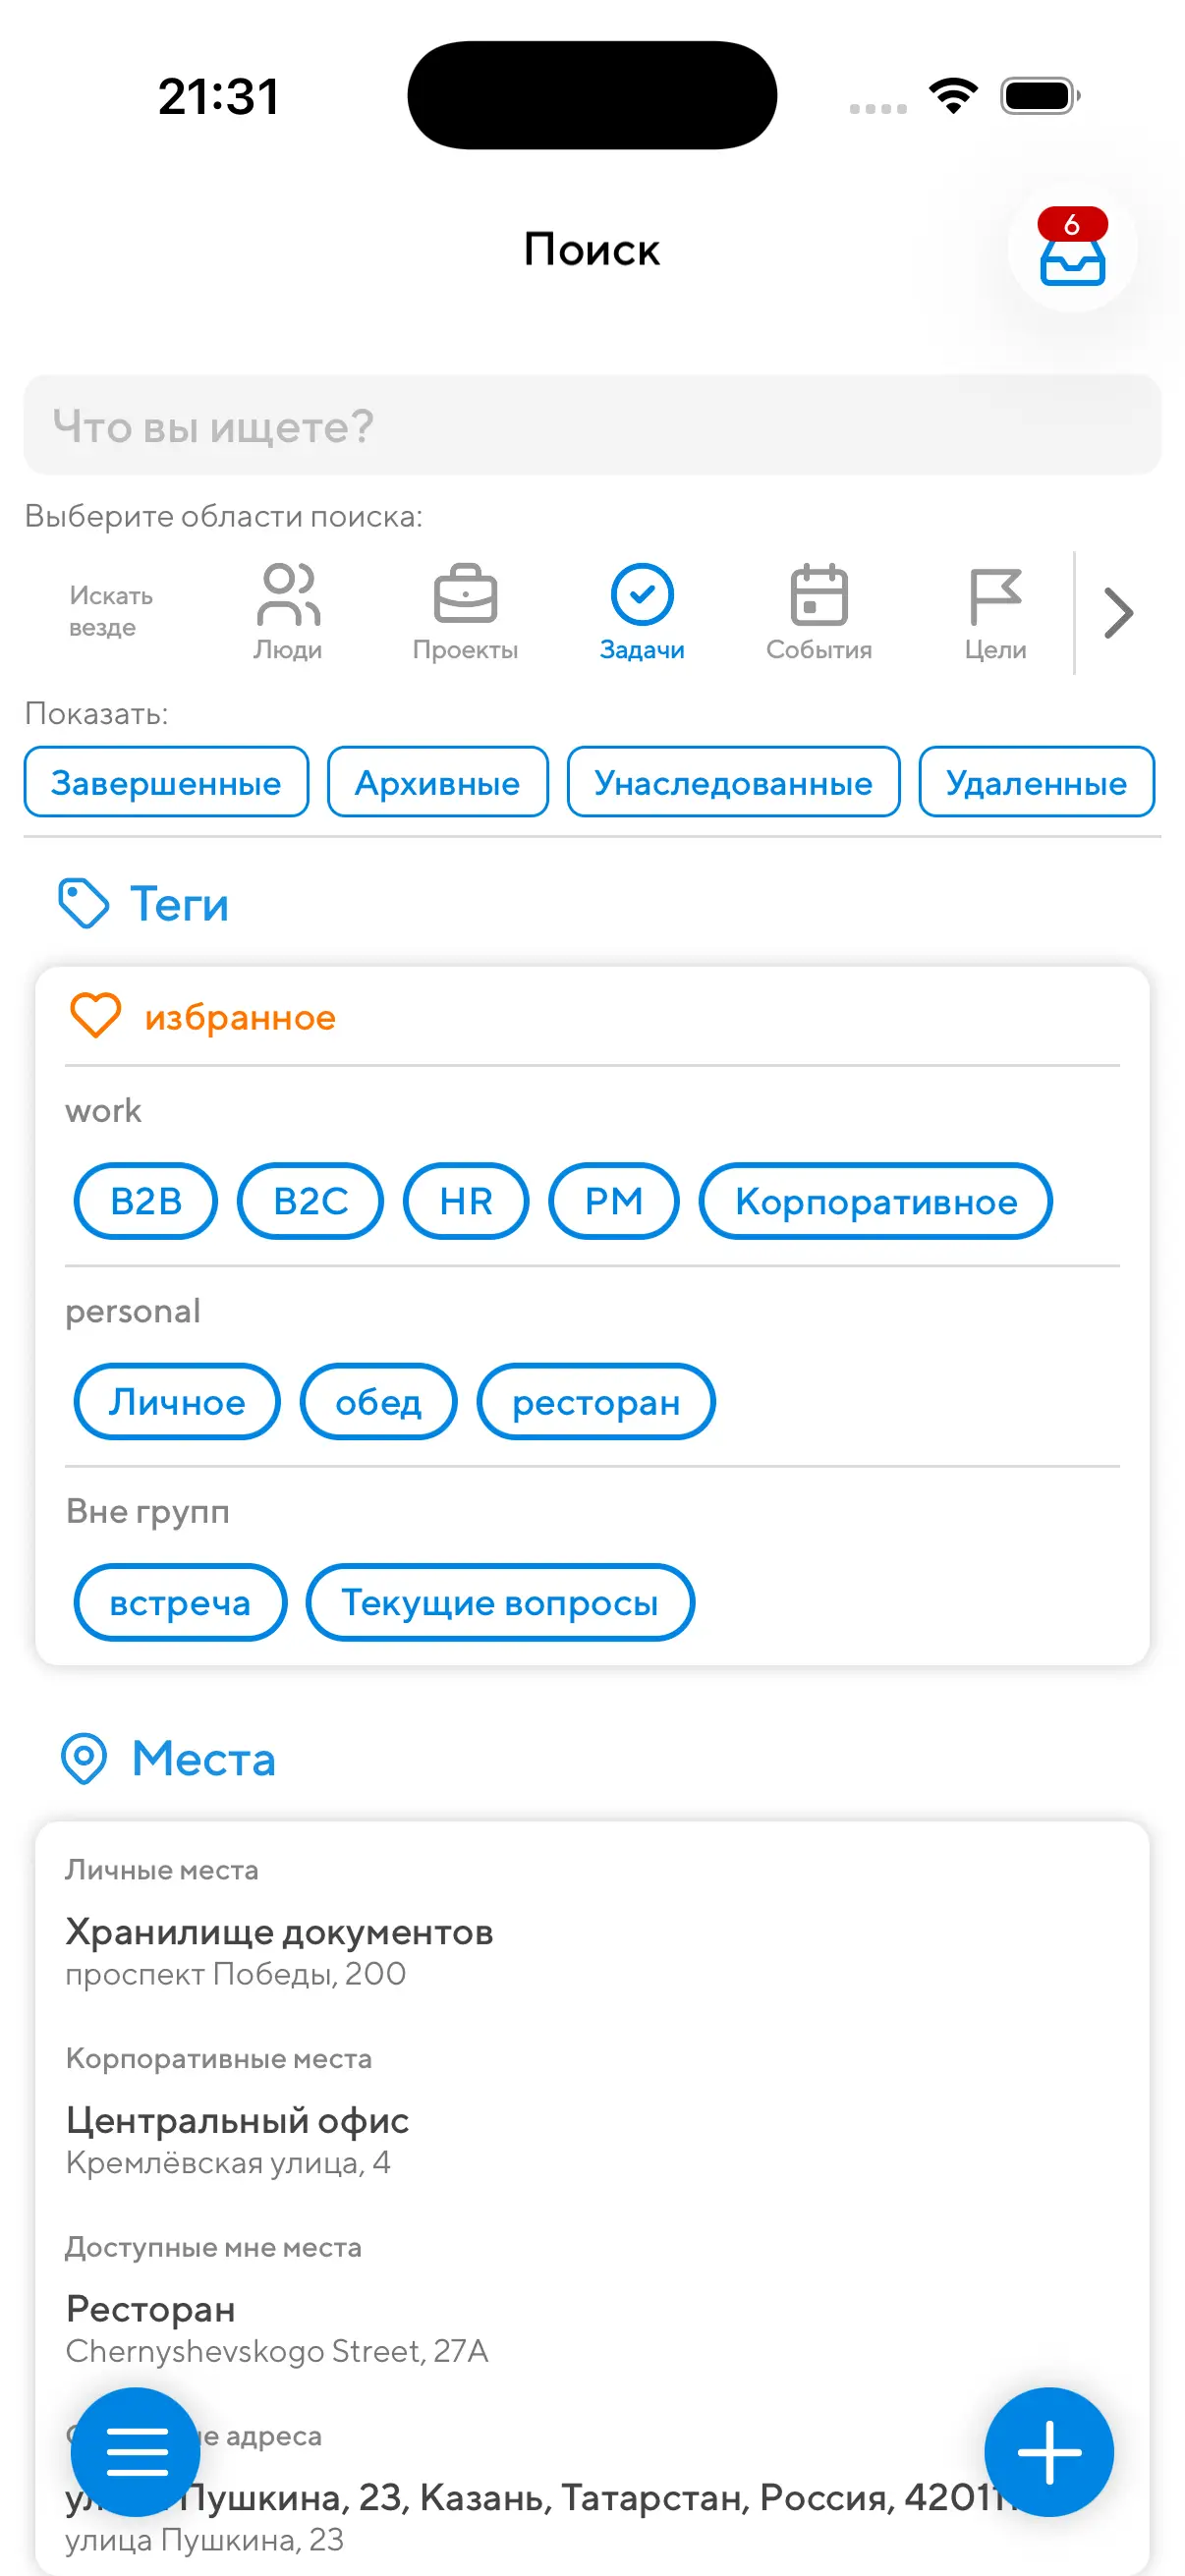
Task: Tap the search input field
Action: 592,426
